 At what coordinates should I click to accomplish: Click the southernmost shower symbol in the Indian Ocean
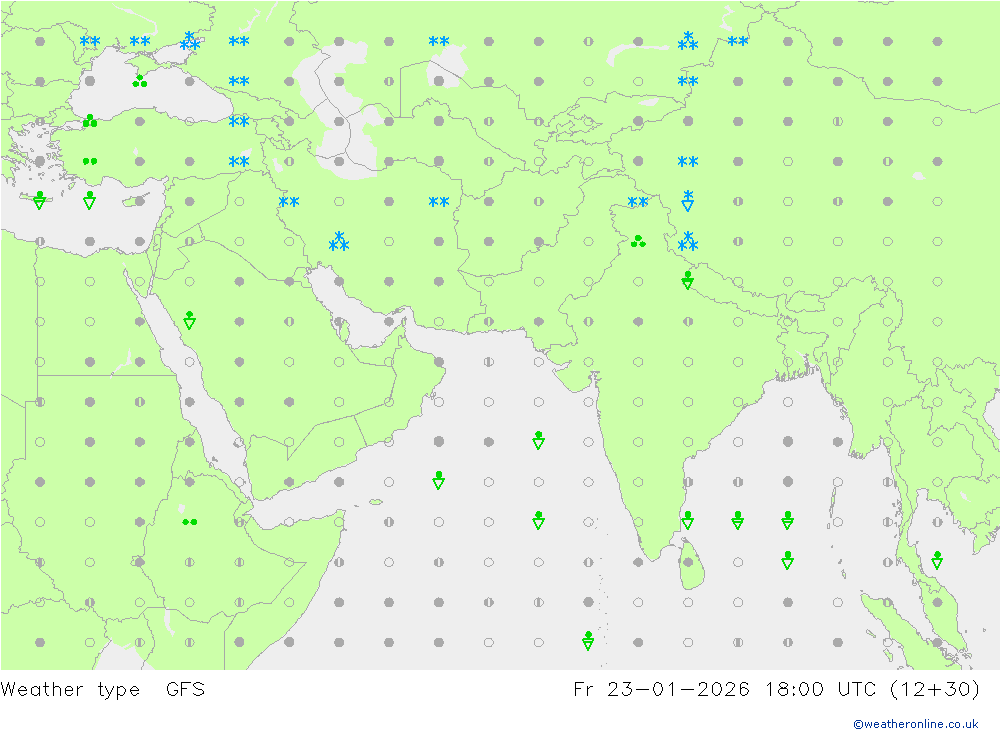coord(588,641)
